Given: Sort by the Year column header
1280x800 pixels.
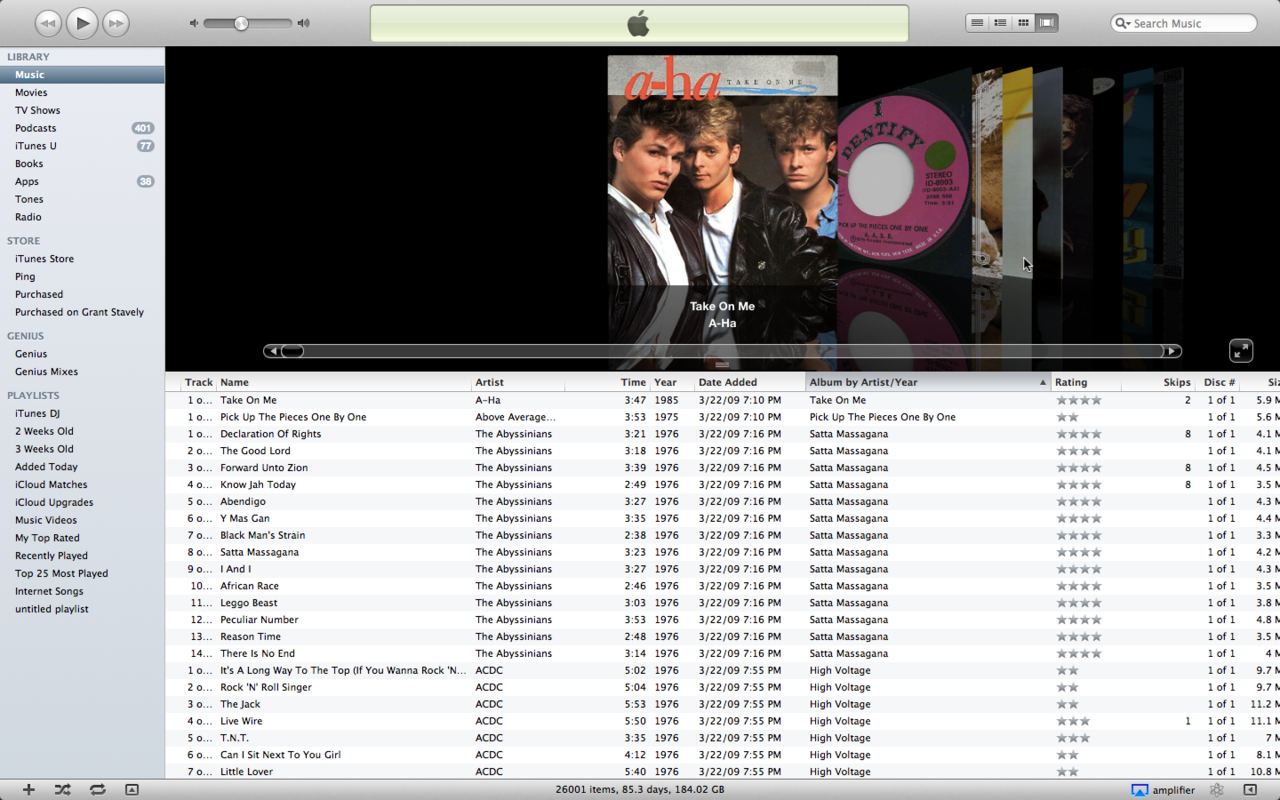Looking at the screenshot, I should click(672, 382).
